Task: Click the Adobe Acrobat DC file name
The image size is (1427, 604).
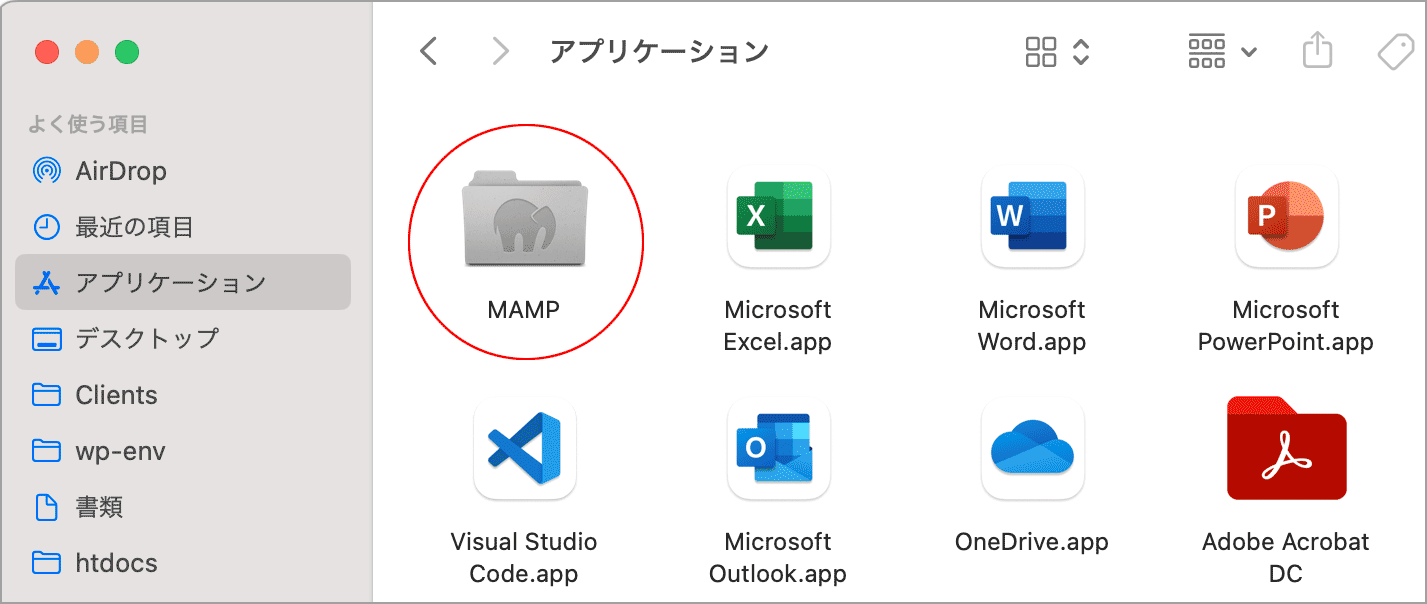Action: tap(1286, 558)
